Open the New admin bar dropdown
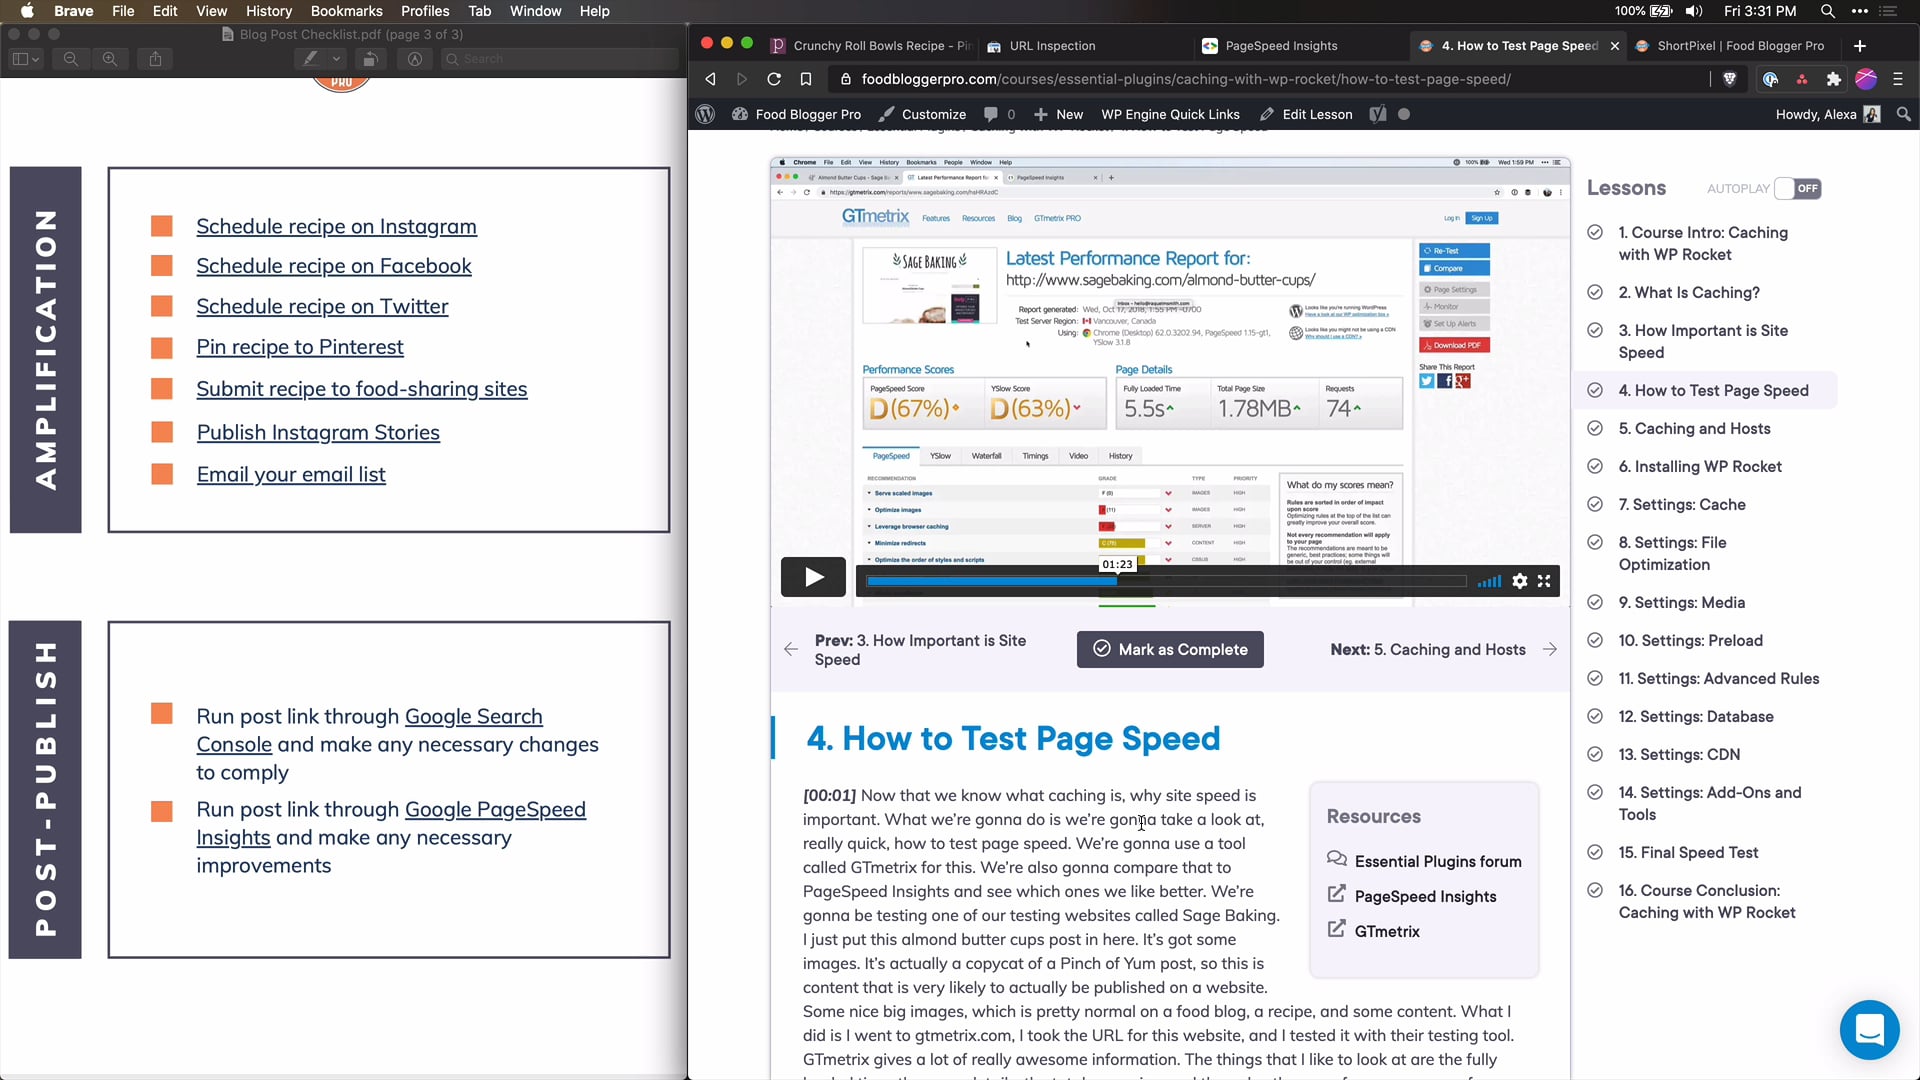The height and width of the screenshot is (1080, 1920). (1058, 115)
